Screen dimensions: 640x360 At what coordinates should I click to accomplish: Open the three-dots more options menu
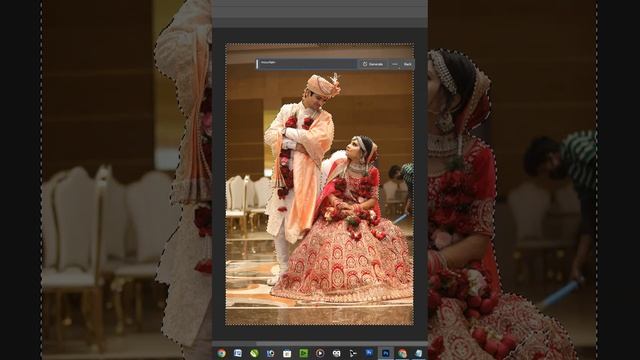point(394,64)
